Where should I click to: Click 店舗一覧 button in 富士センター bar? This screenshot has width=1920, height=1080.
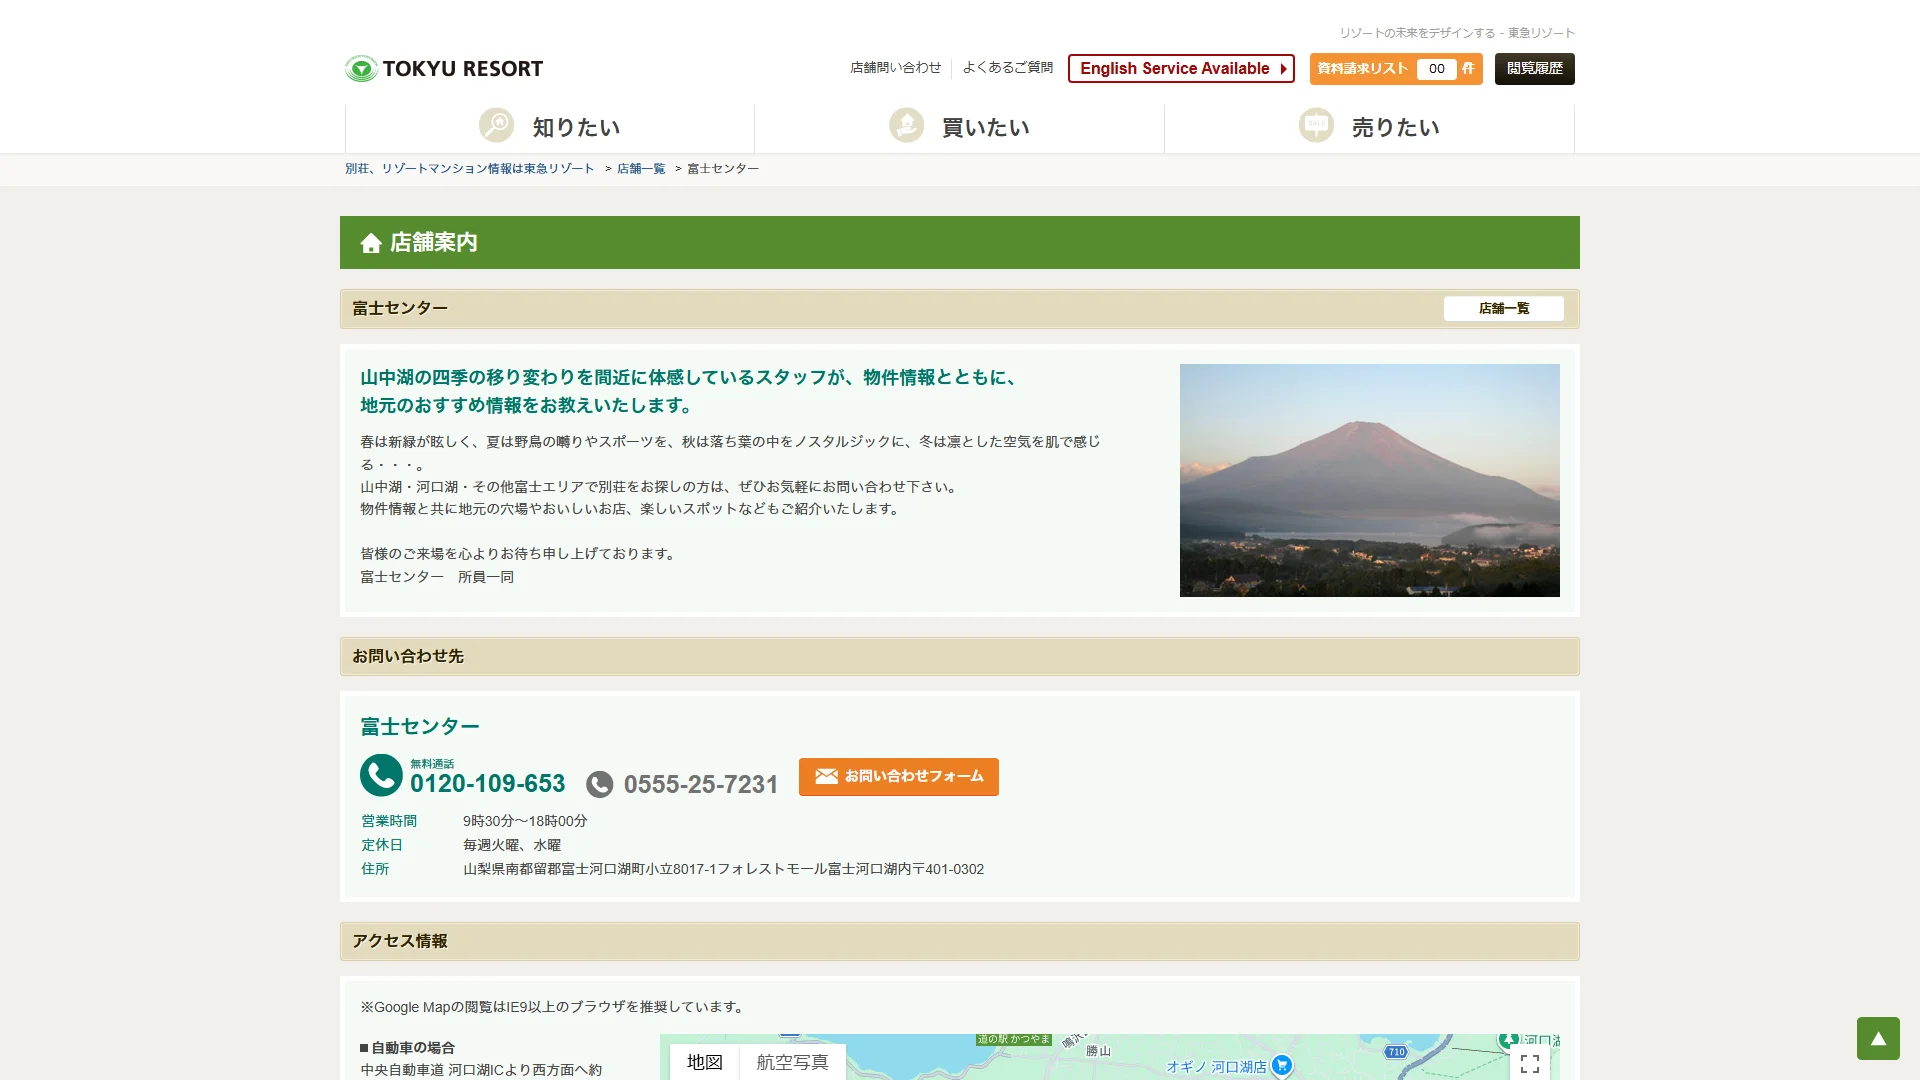pyautogui.click(x=1504, y=308)
